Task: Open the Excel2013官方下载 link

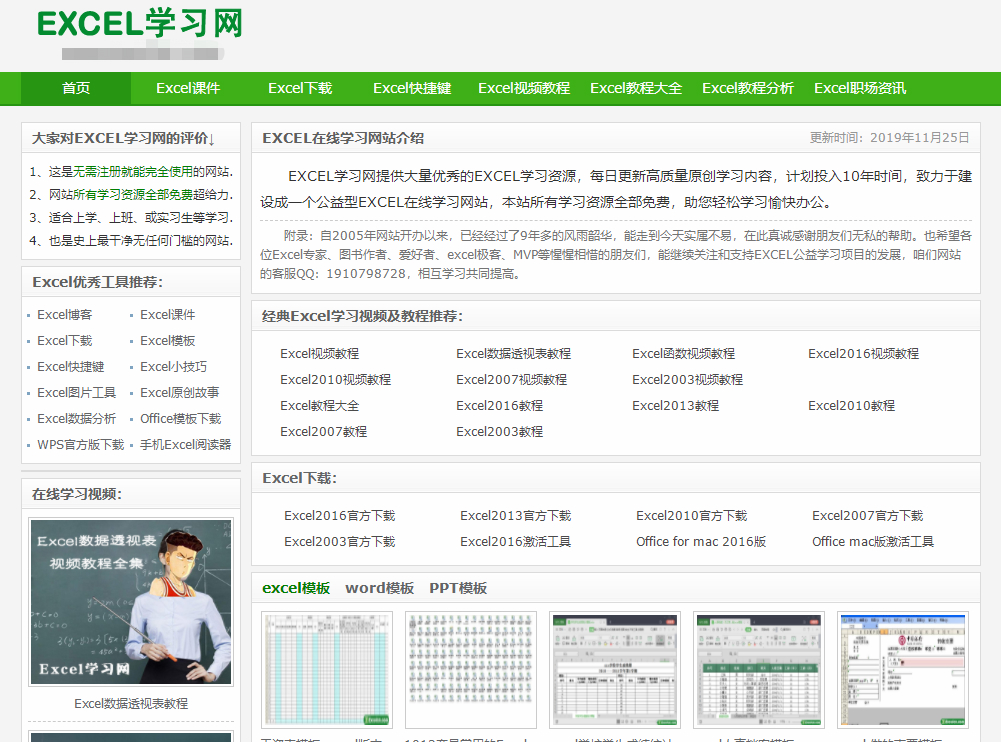Action: pyautogui.click(x=516, y=516)
